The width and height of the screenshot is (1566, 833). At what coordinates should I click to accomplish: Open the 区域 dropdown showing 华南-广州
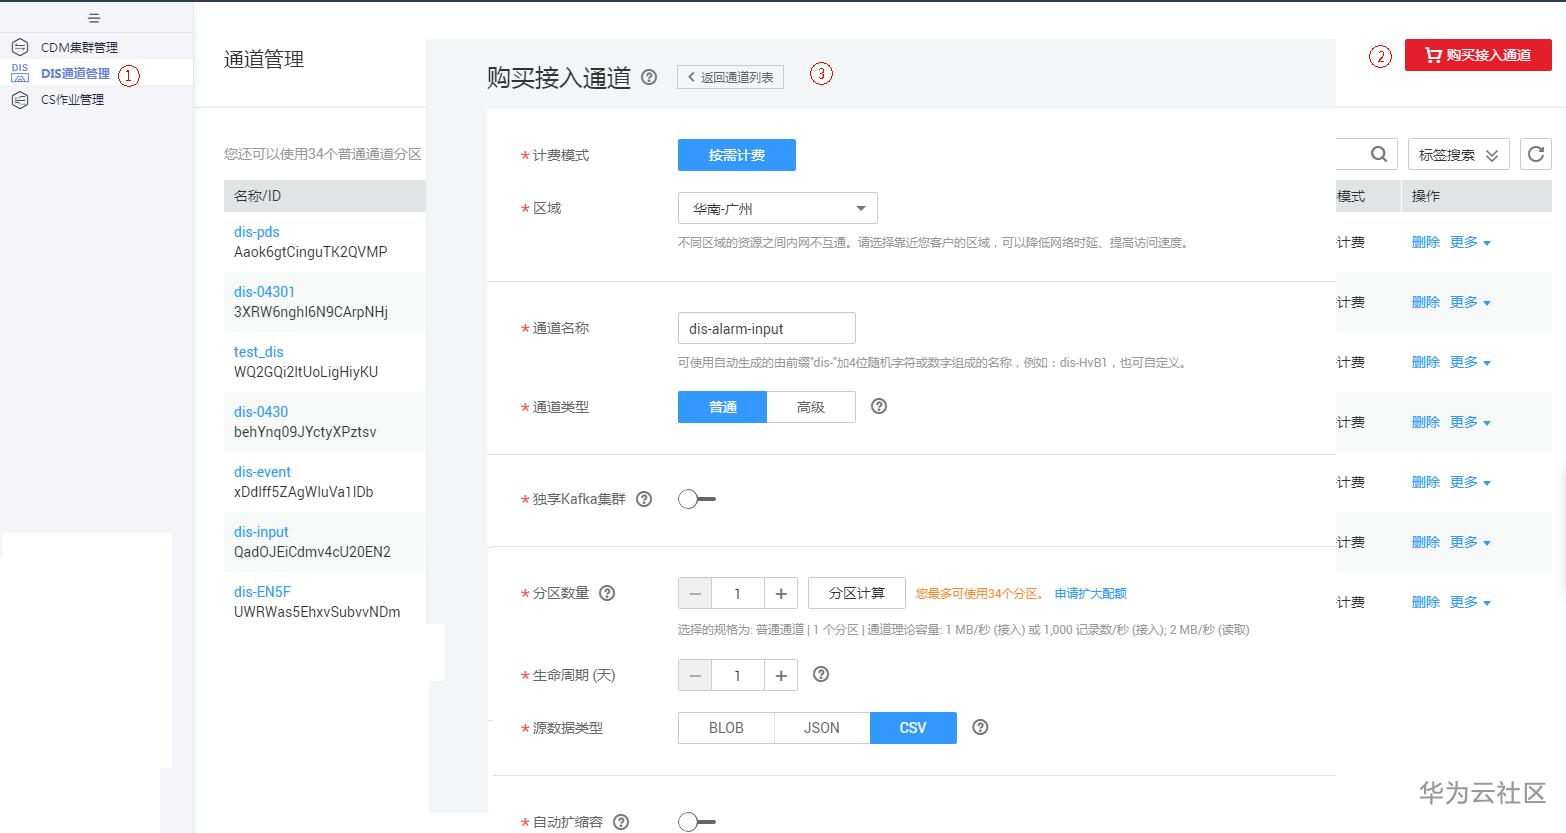tap(778, 208)
